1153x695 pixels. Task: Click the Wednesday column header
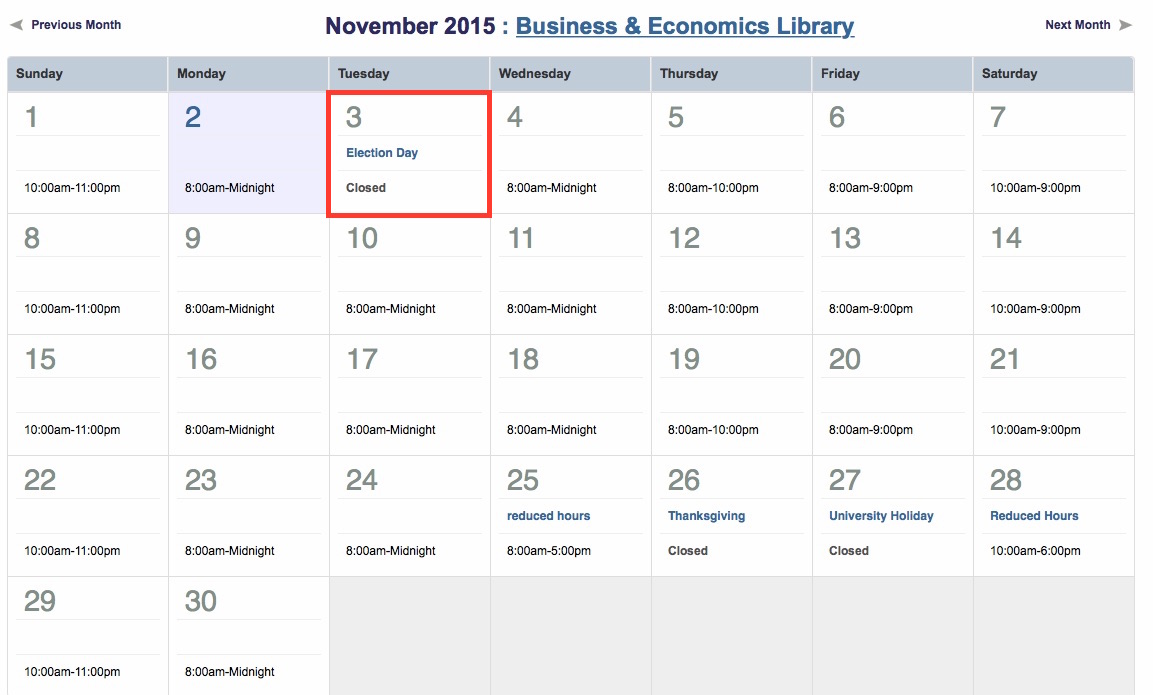(535, 74)
